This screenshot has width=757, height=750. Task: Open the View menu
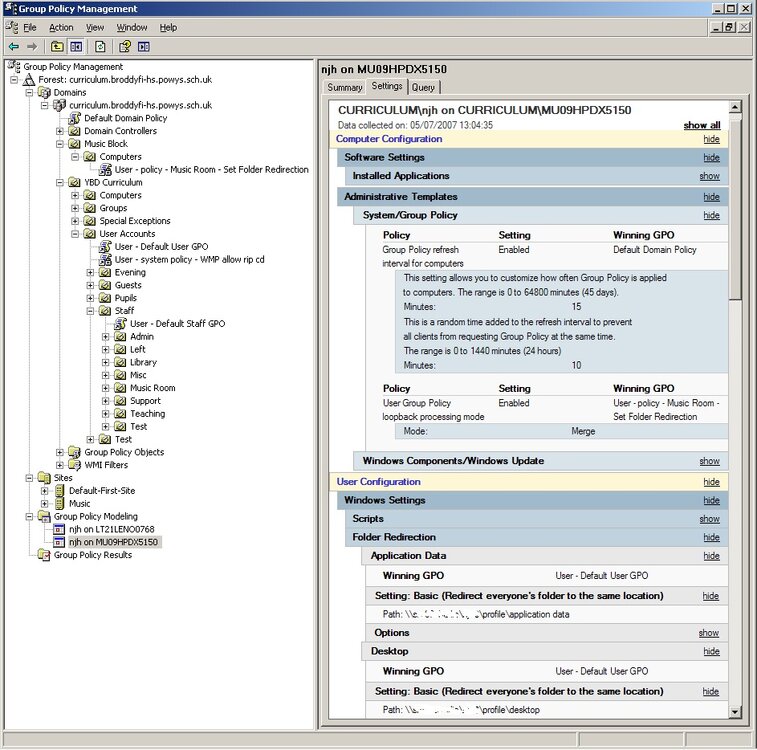pyautogui.click(x=95, y=28)
